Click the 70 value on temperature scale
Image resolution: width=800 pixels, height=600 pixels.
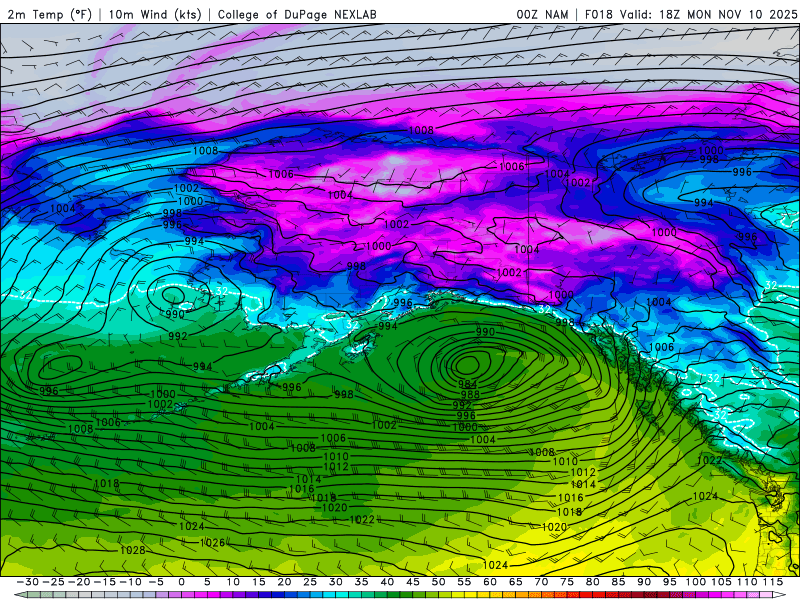click(x=541, y=582)
